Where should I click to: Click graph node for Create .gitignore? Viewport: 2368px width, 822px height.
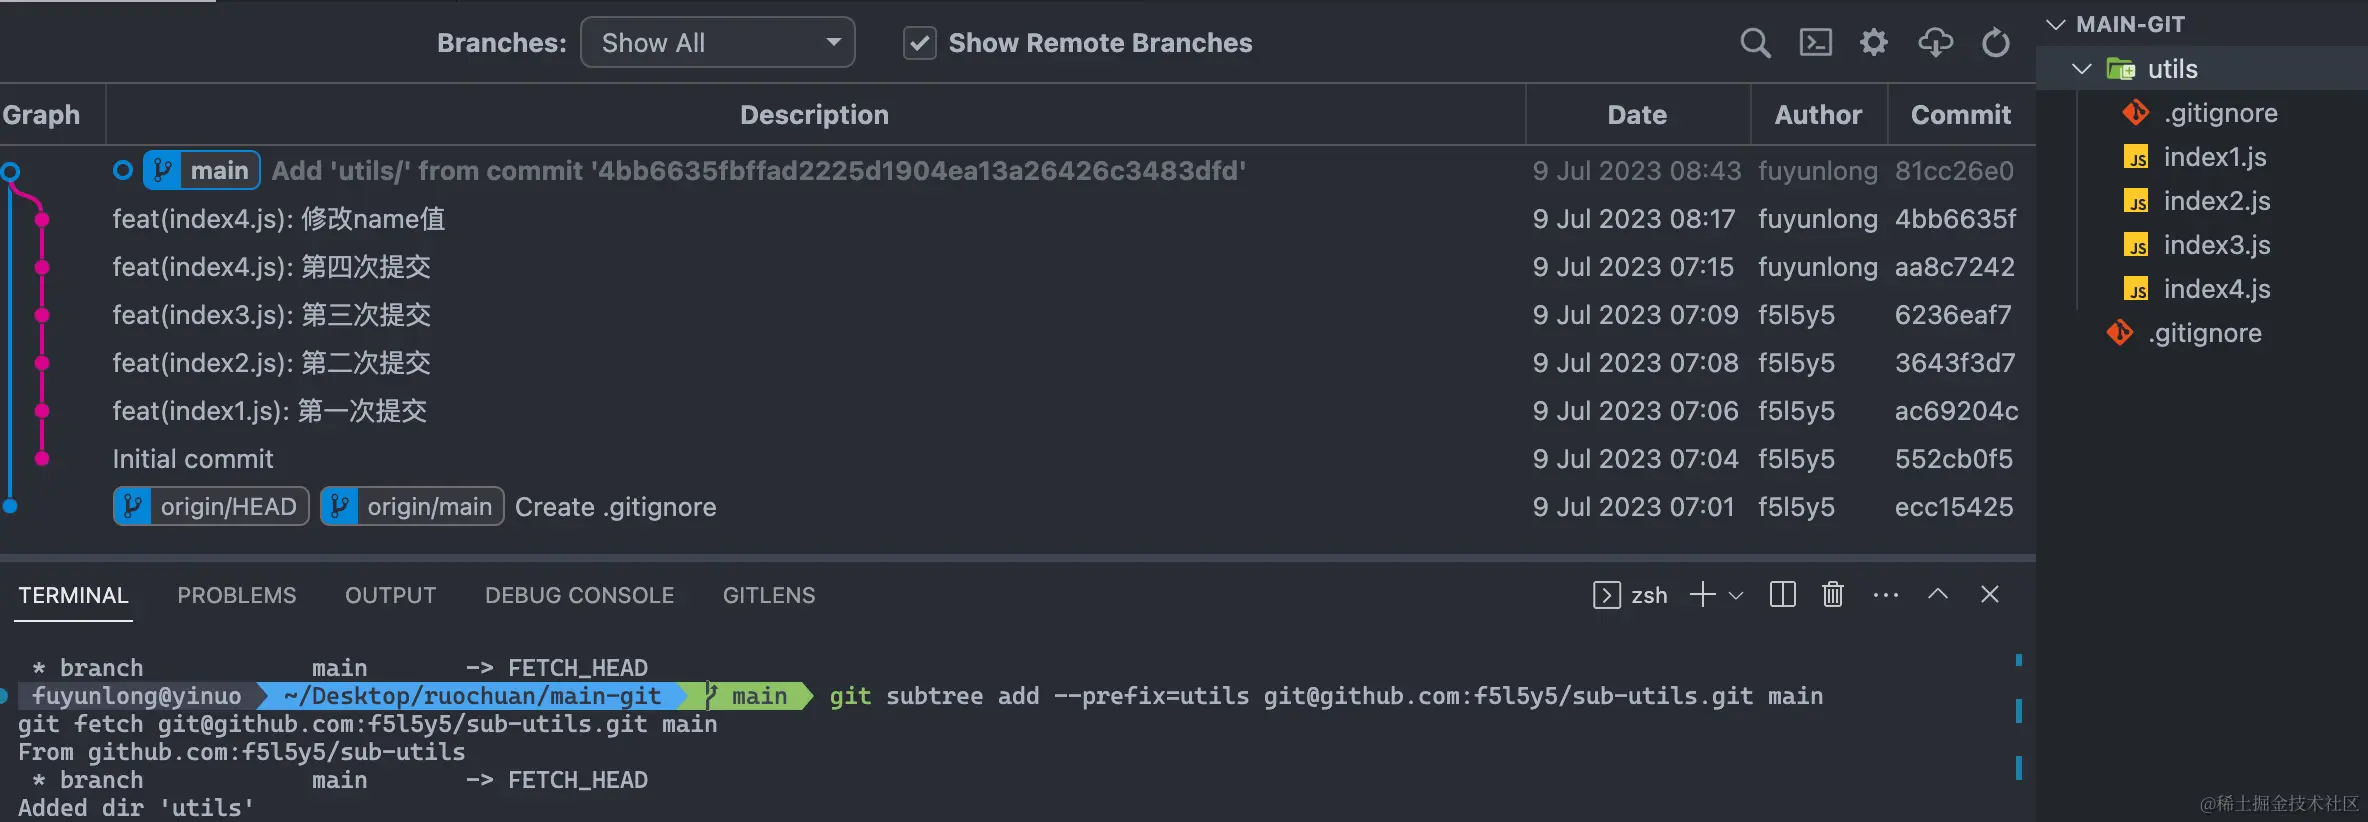[10, 507]
